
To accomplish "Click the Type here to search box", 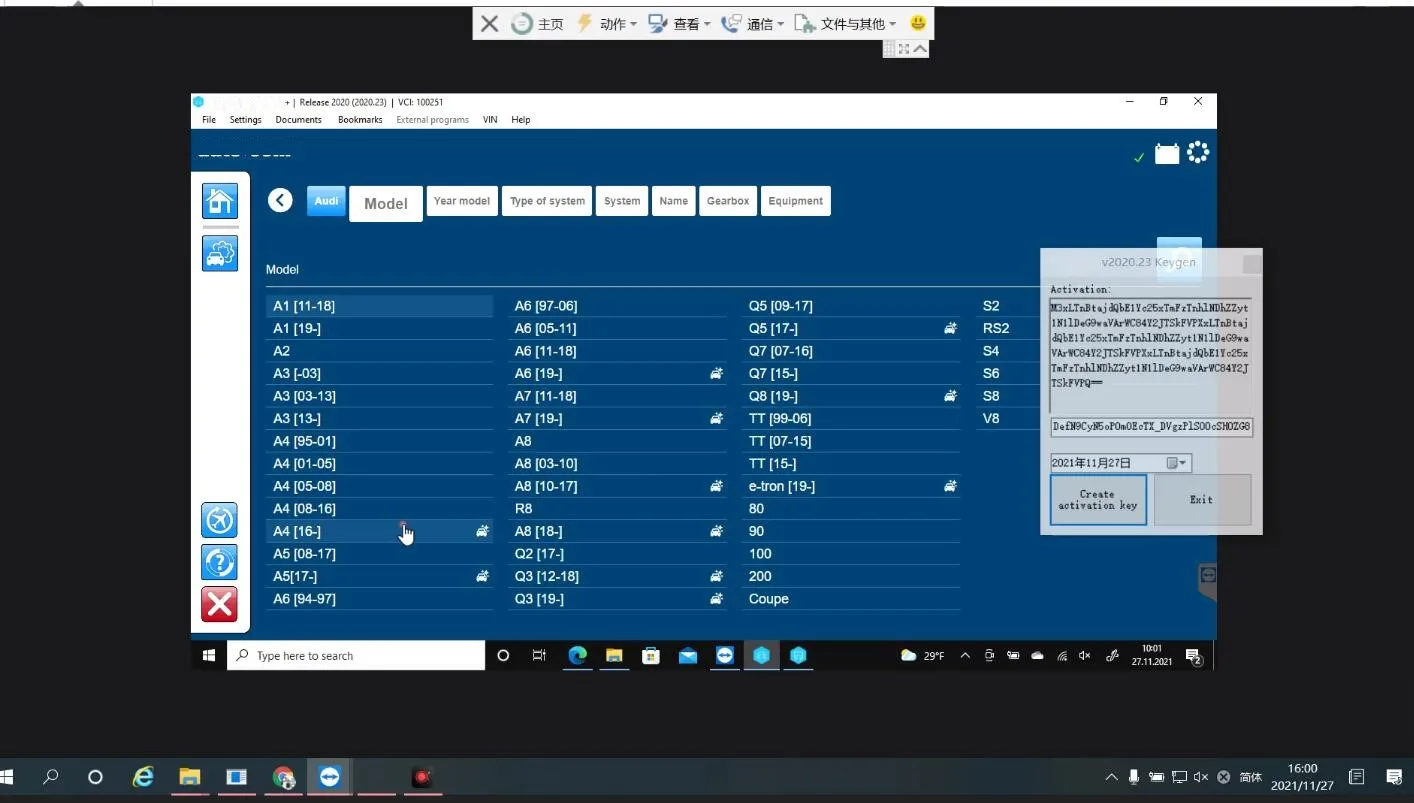I will (356, 656).
